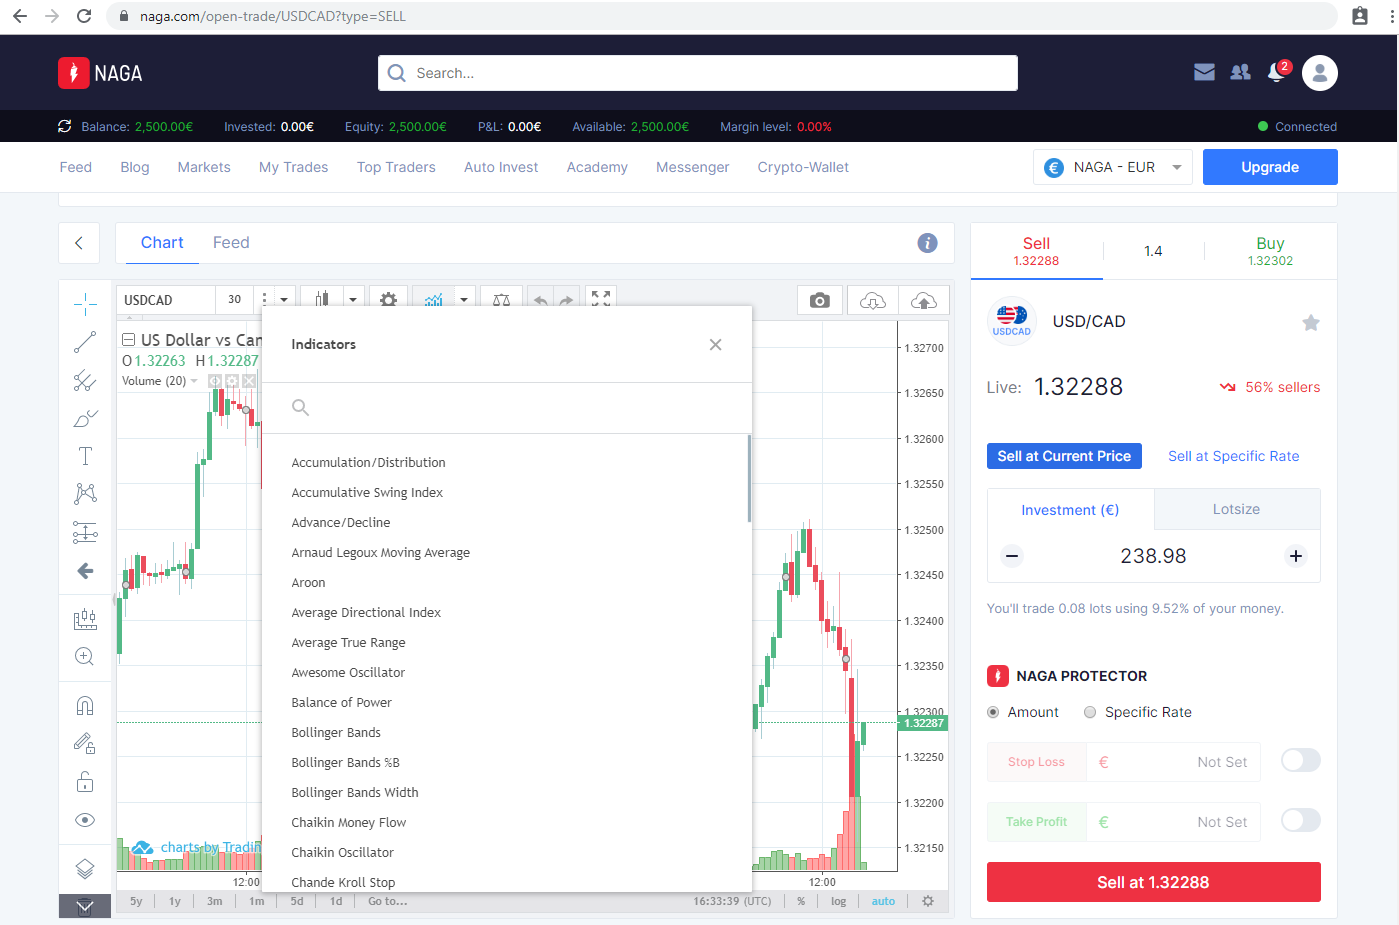Undo the last chart action
Viewport: 1399px width, 925px height.
pyautogui.click(x=540, y=300)
